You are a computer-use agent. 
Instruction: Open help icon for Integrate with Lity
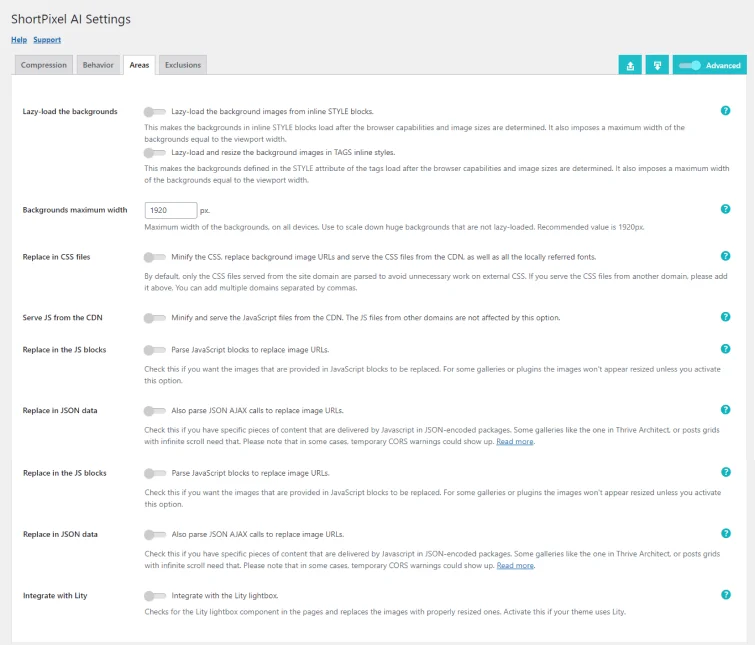pyautogui.click(x=726, y=594)
